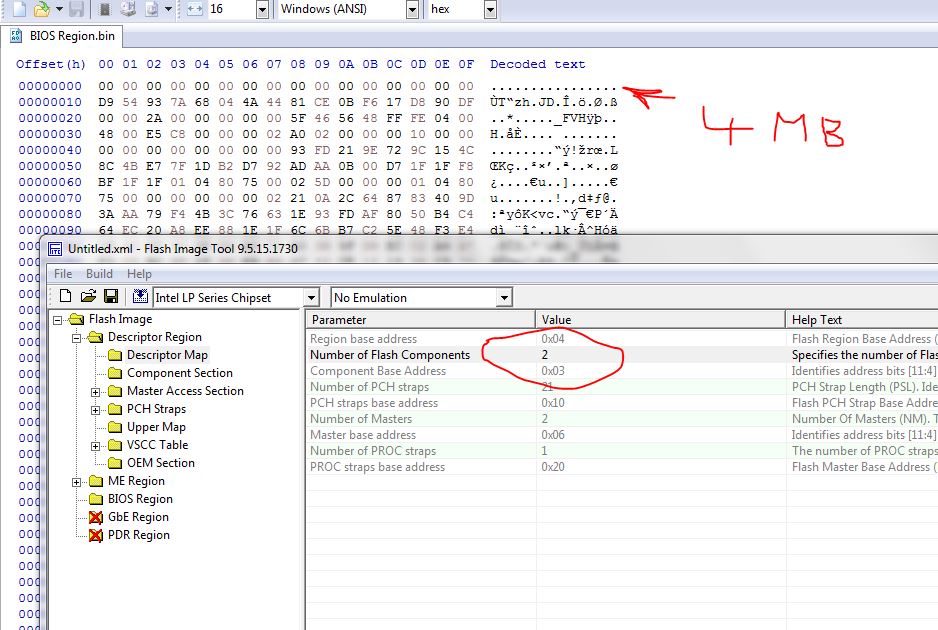Open File menu in Flash Image Tool

[63, 273]
